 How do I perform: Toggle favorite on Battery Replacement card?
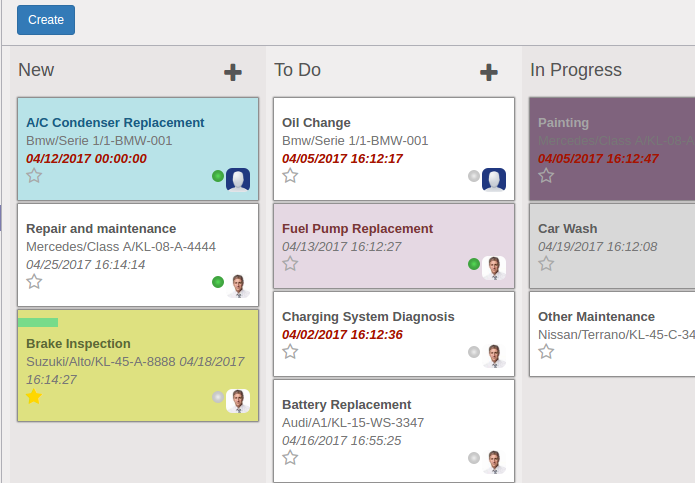[x=290, y=458]
